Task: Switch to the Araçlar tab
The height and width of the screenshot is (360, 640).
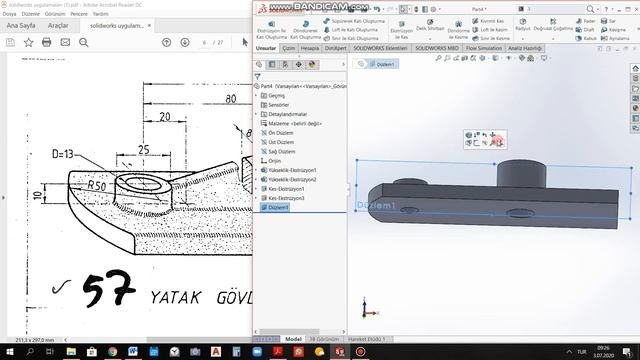Action: coord(58,25)
